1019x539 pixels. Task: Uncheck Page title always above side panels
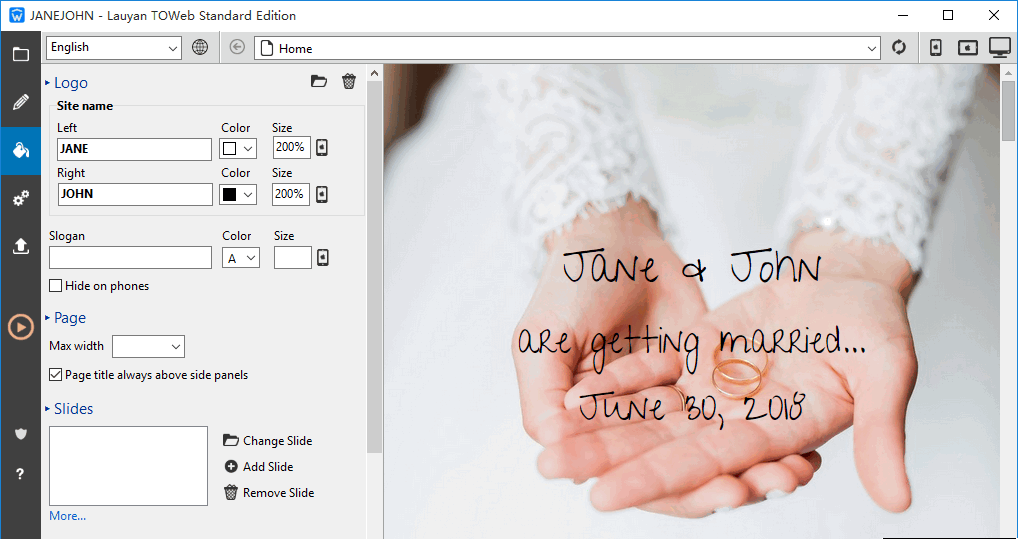(x=56, y=375)
